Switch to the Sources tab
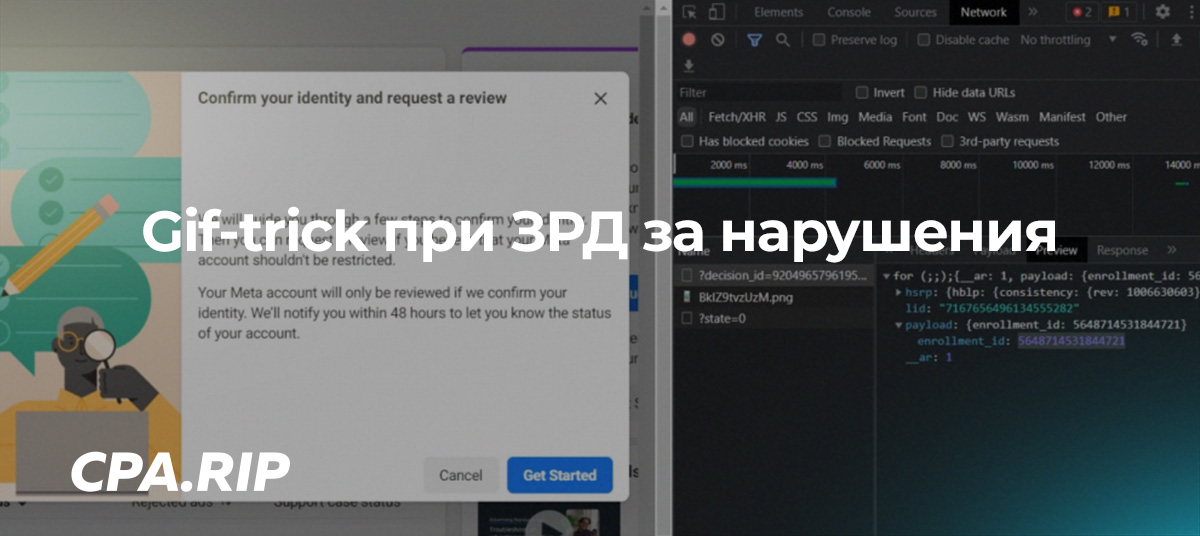 pos(915,12)
